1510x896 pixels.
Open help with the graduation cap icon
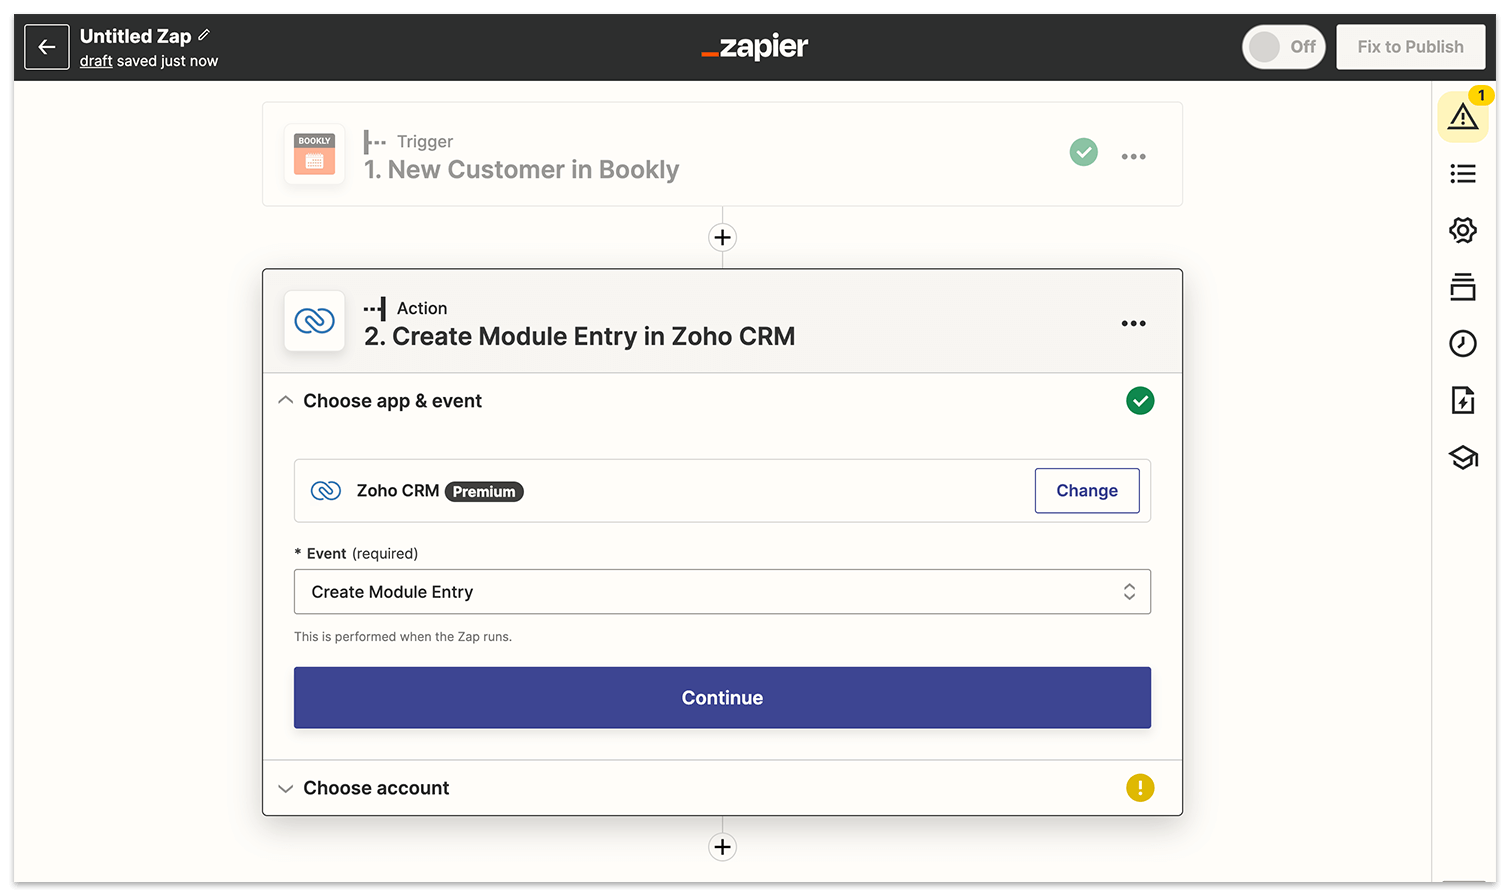[1463, 457]
